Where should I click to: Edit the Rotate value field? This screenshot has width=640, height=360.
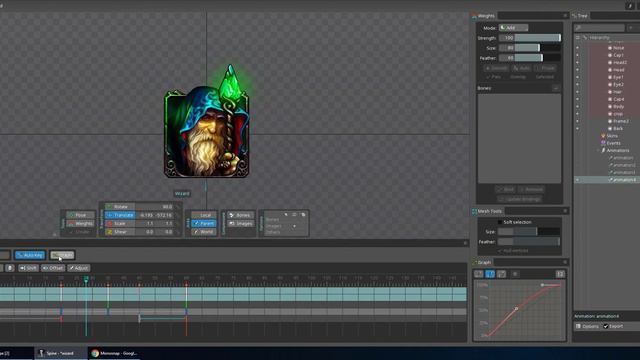click(x=155, y=207)
